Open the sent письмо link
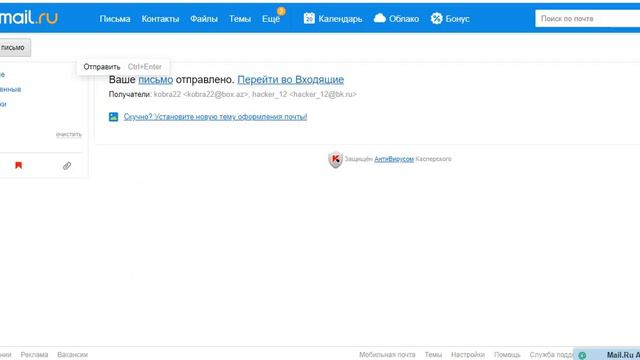640x360 pixels. [156, 80]
